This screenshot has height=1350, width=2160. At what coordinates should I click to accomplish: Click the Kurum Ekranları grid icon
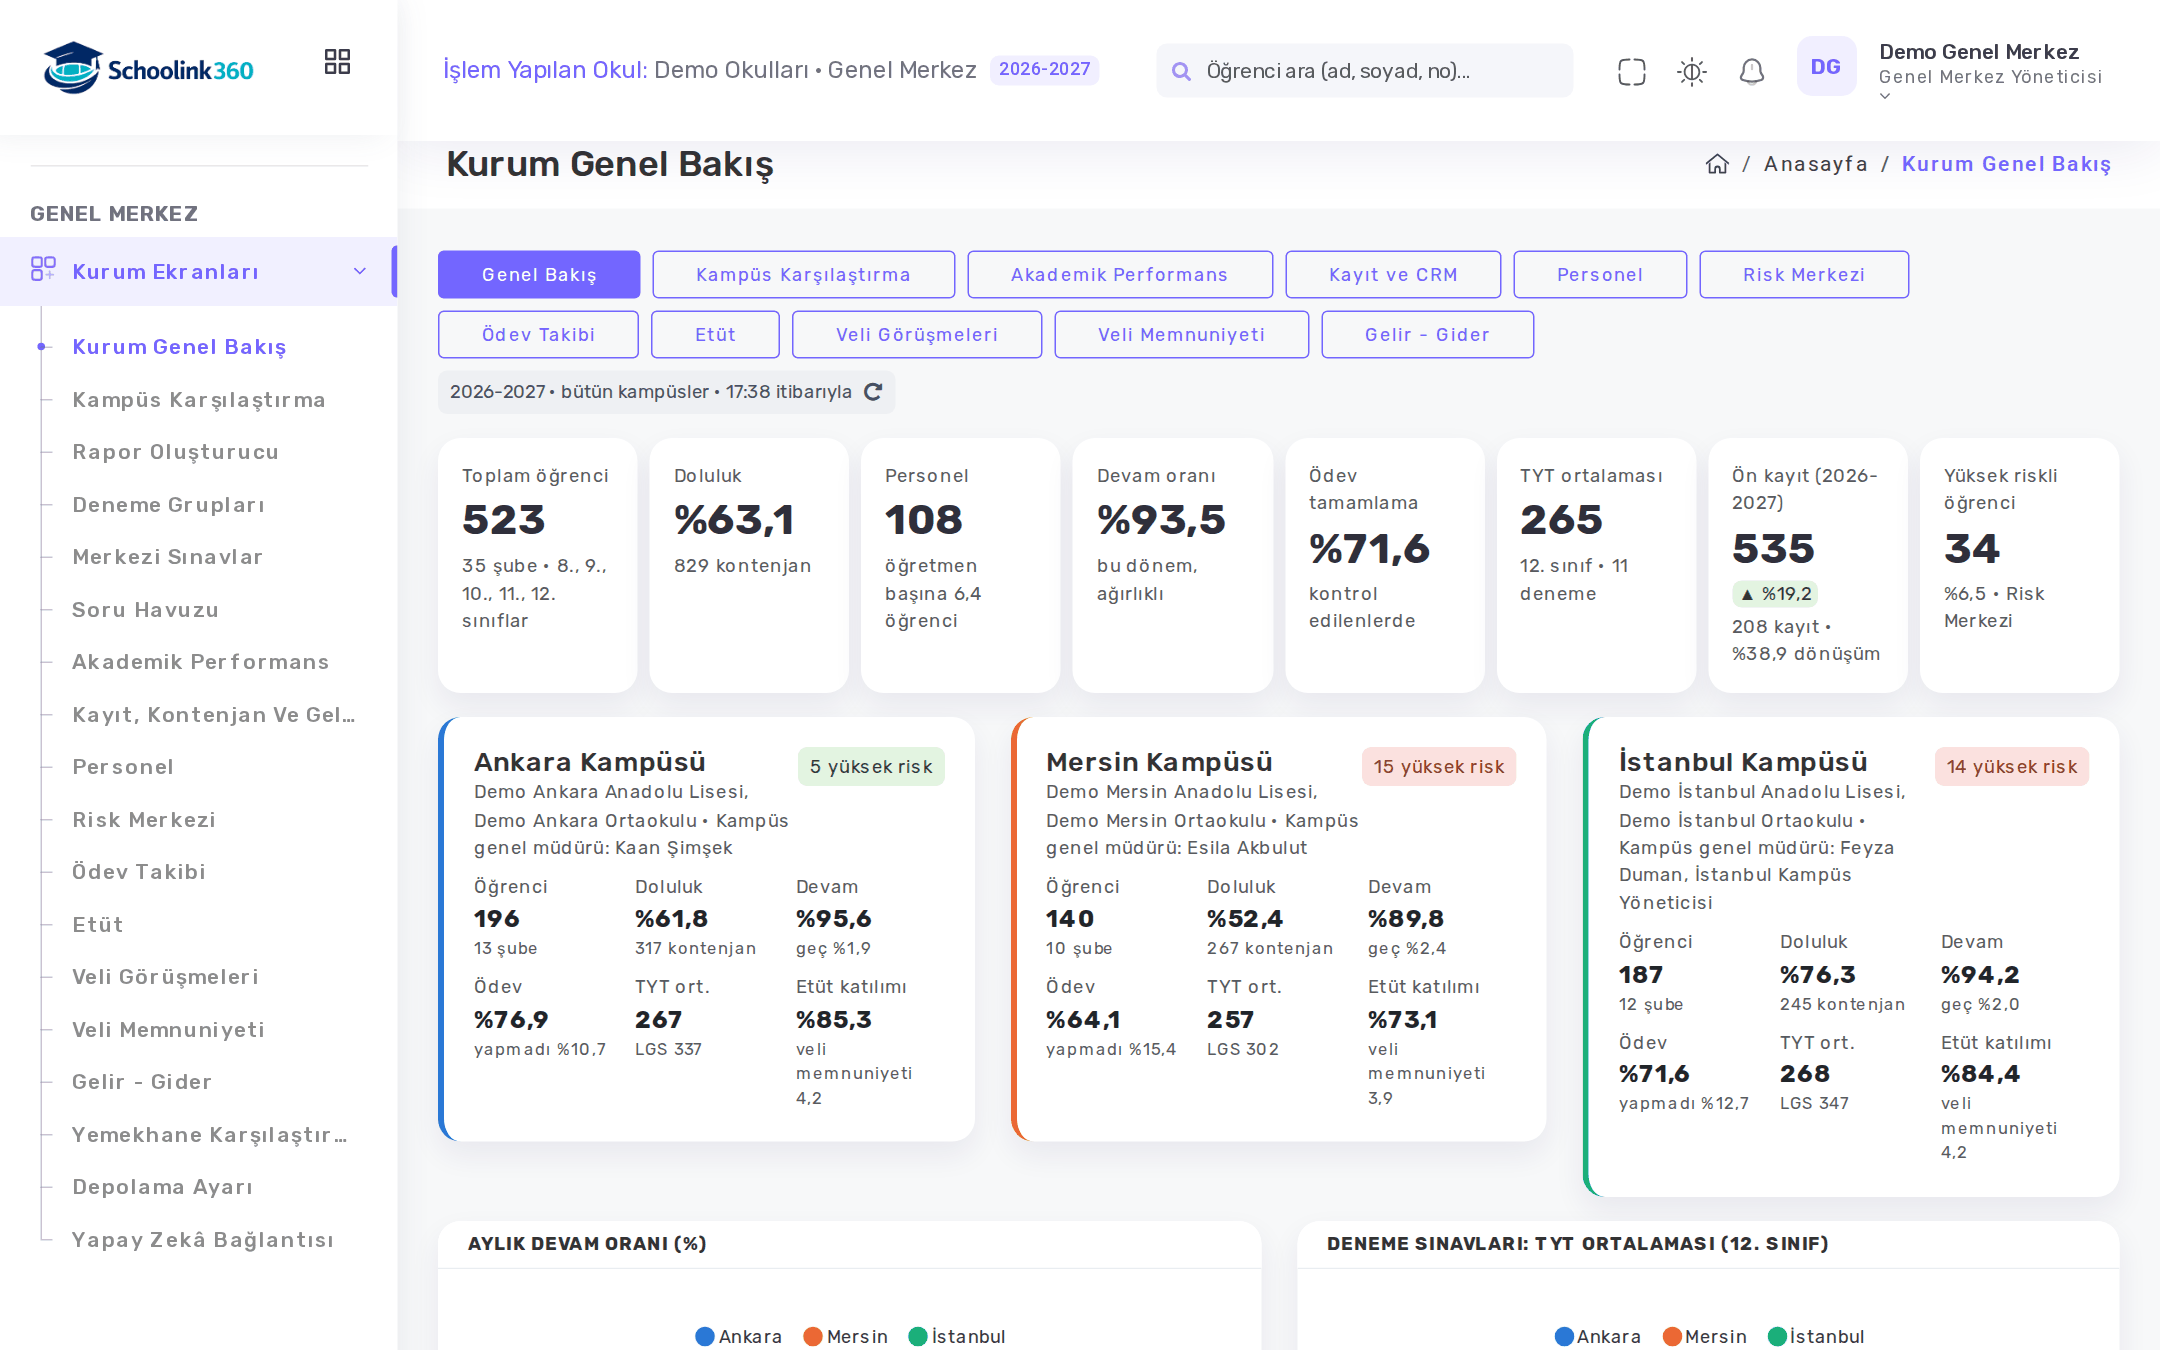pyautogui.click(x=43, y=269)
